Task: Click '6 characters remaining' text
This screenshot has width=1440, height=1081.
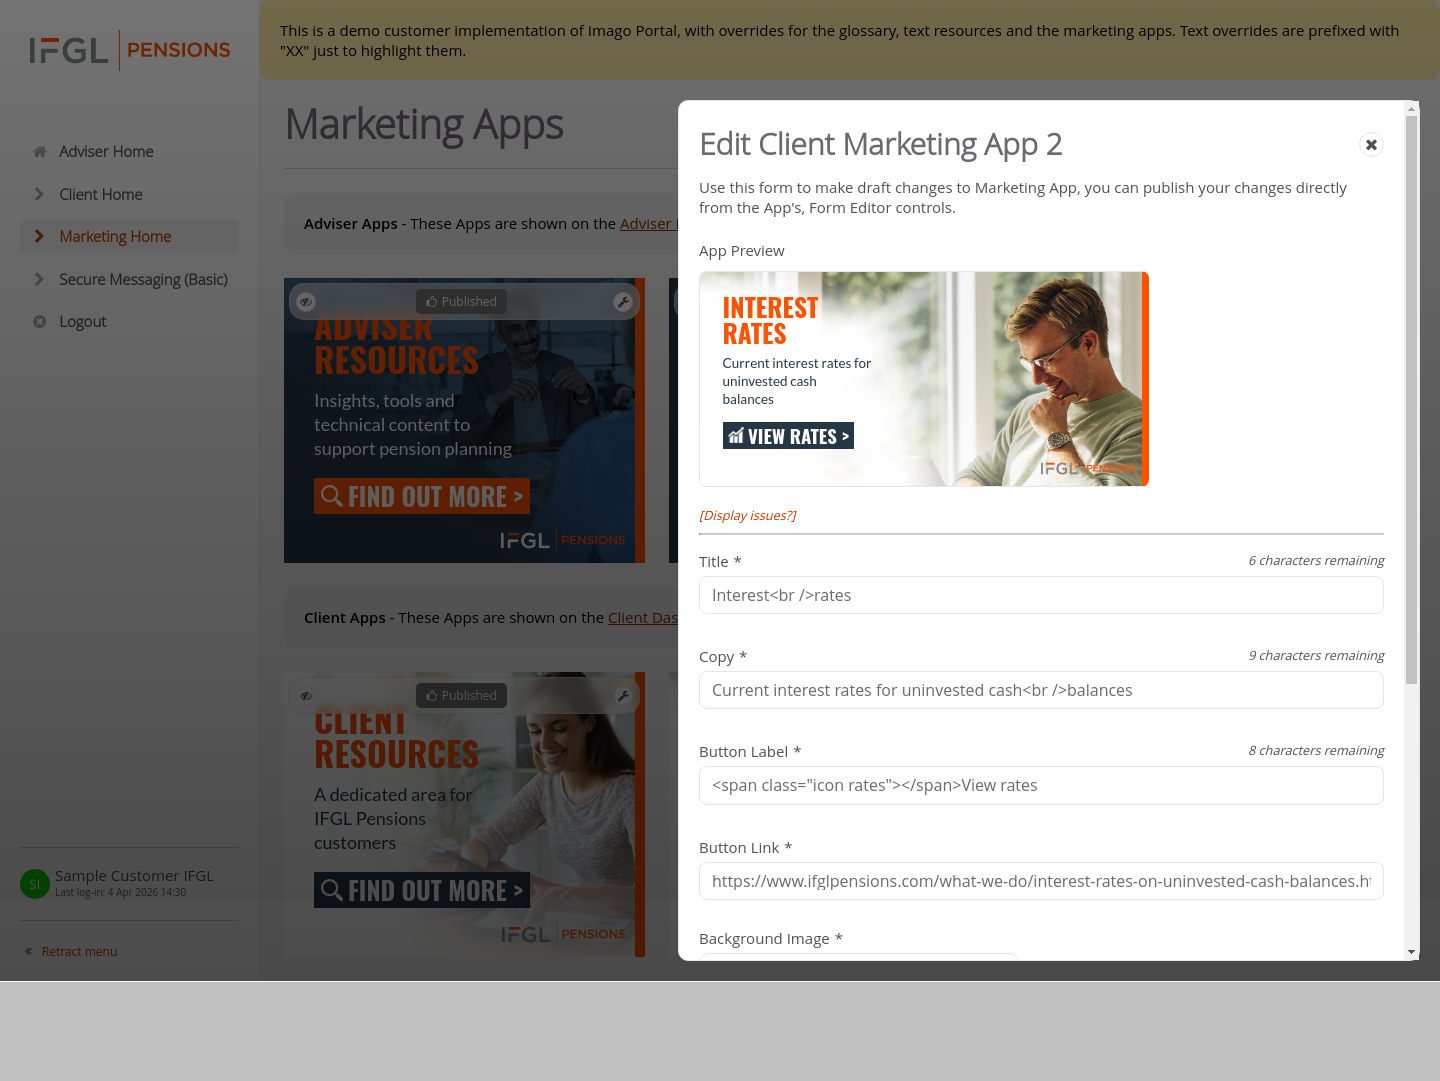Action: pyautogui.click(x=1316, y=561)
